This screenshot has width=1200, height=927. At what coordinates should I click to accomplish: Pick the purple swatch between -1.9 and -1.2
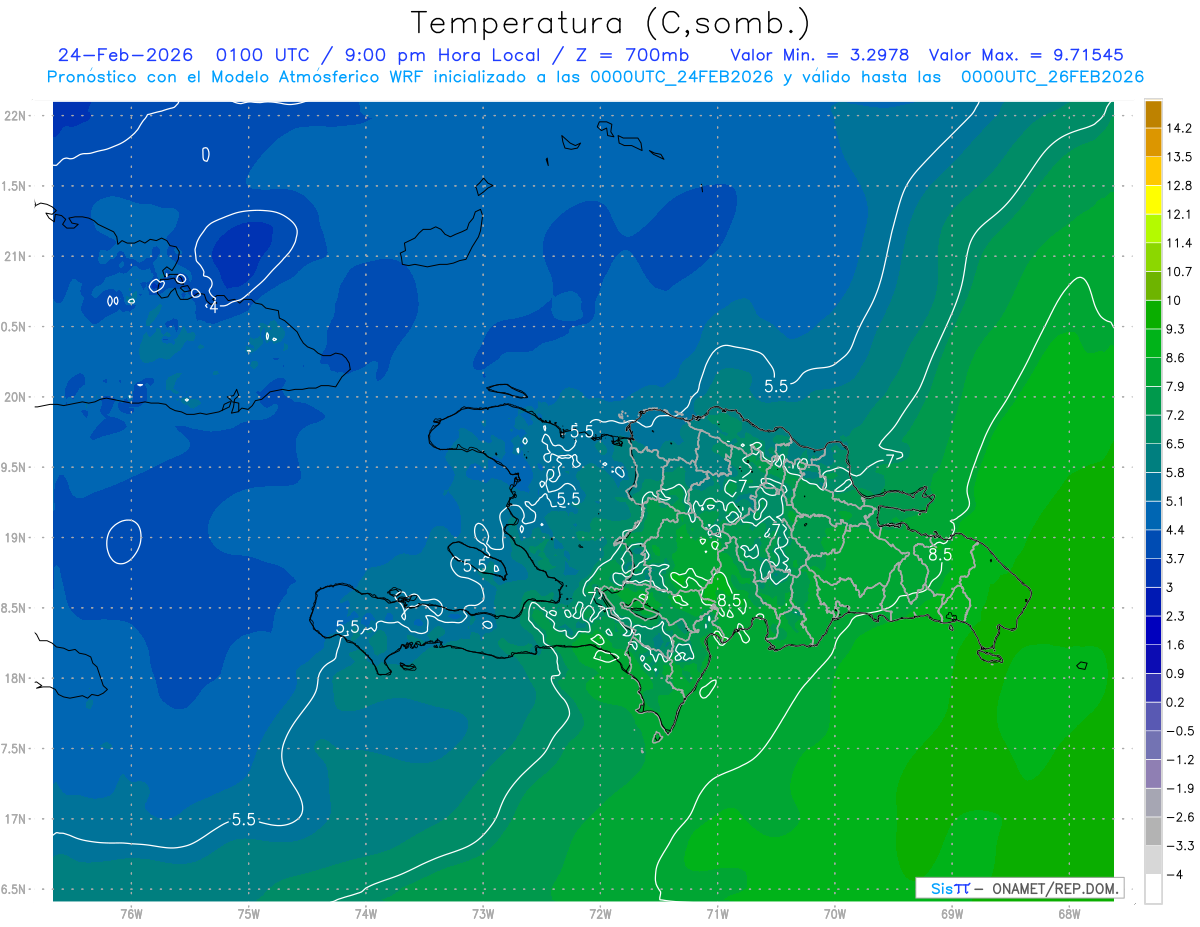tap(1153, 774)
